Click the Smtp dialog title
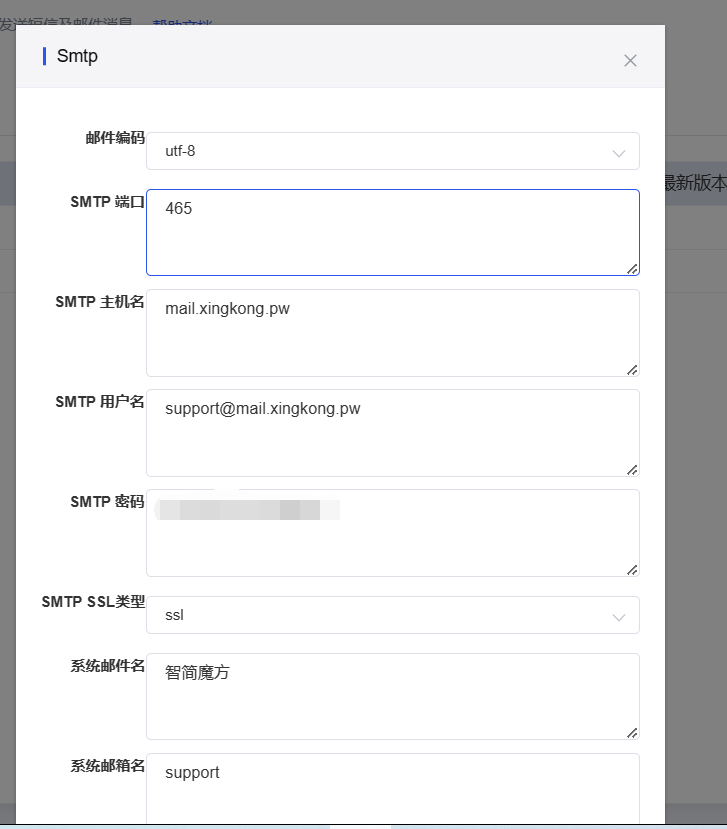 (x=77, y=56)
